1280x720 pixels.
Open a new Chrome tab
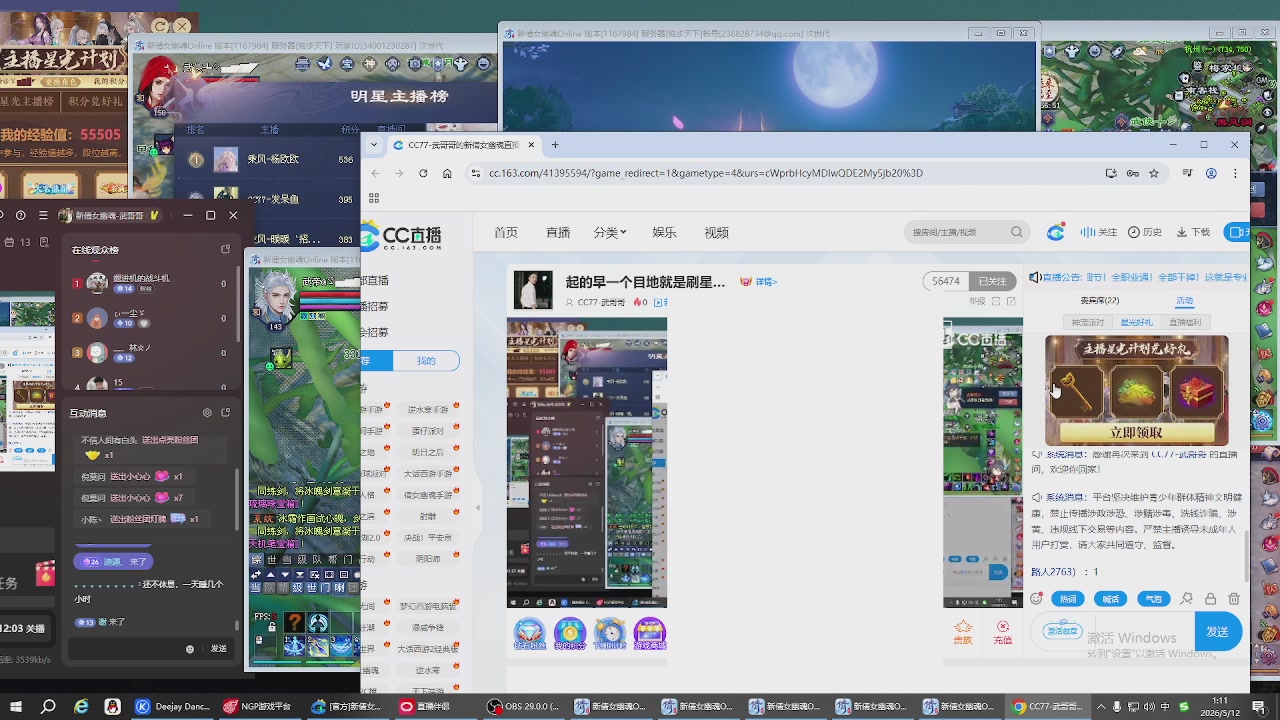tap(555, 145)
